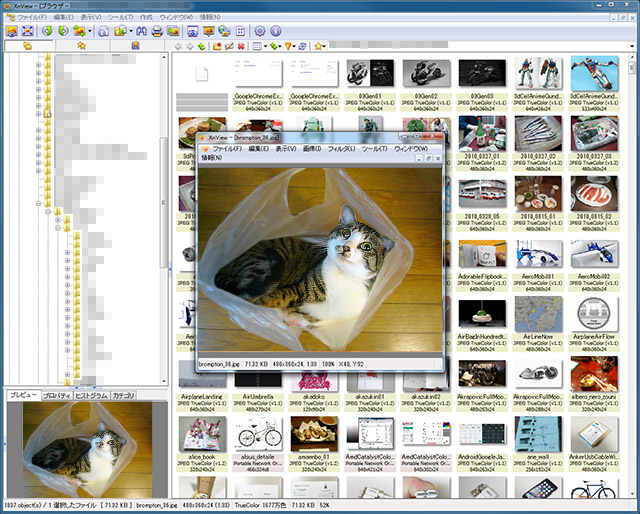
Task: Click the printer icon in toolbar
Action: click(x=157, y=32)
